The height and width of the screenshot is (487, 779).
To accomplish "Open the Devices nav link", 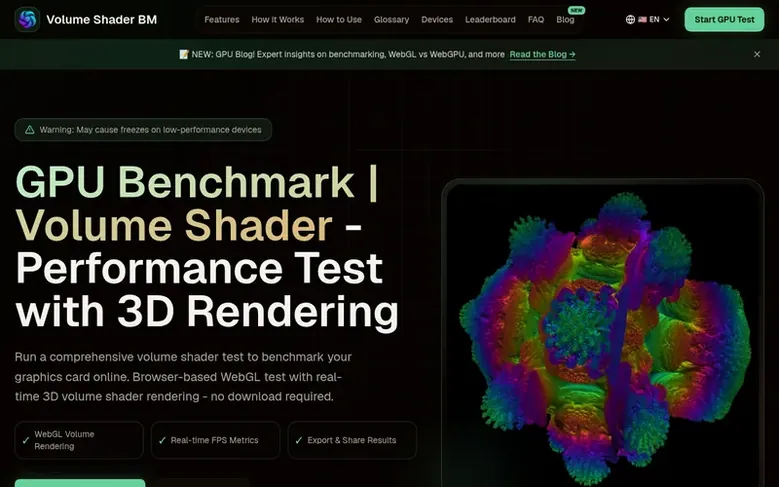I will 437,19.
